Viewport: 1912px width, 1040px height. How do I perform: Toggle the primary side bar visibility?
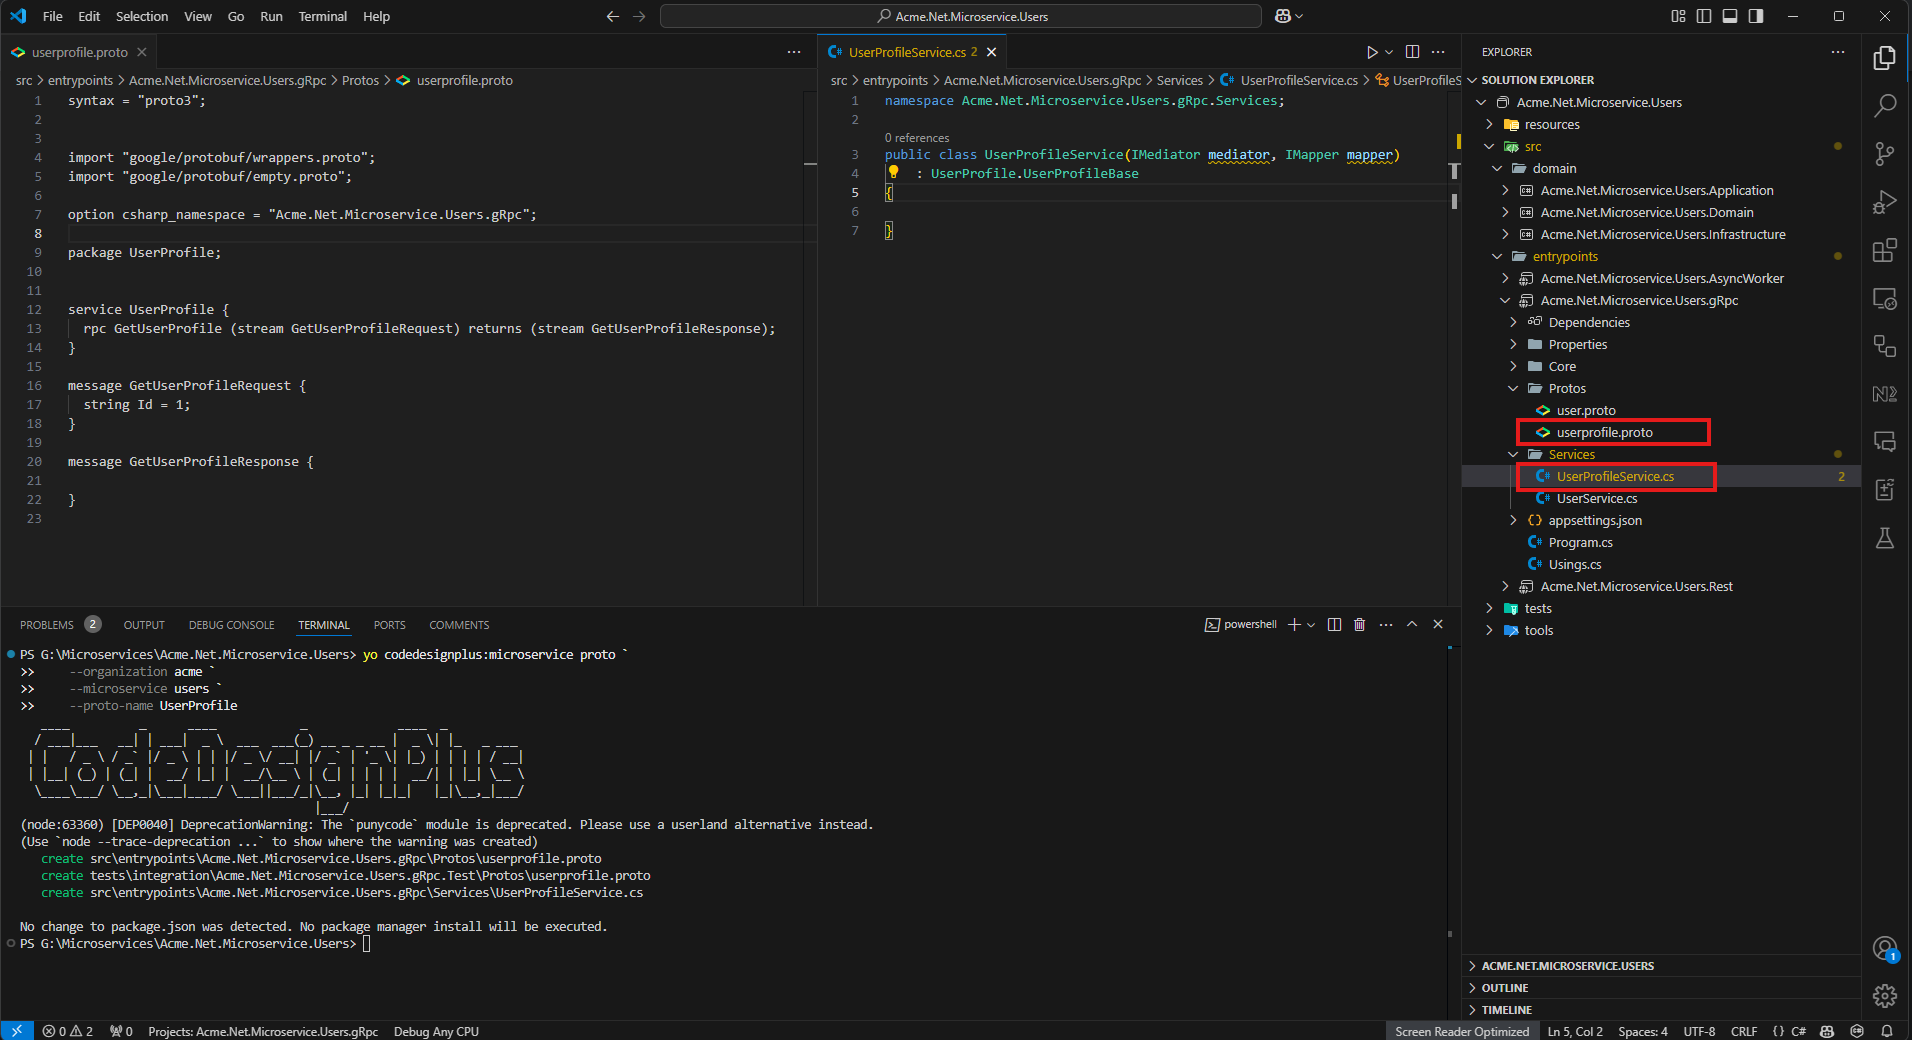tap(1704, 16)
